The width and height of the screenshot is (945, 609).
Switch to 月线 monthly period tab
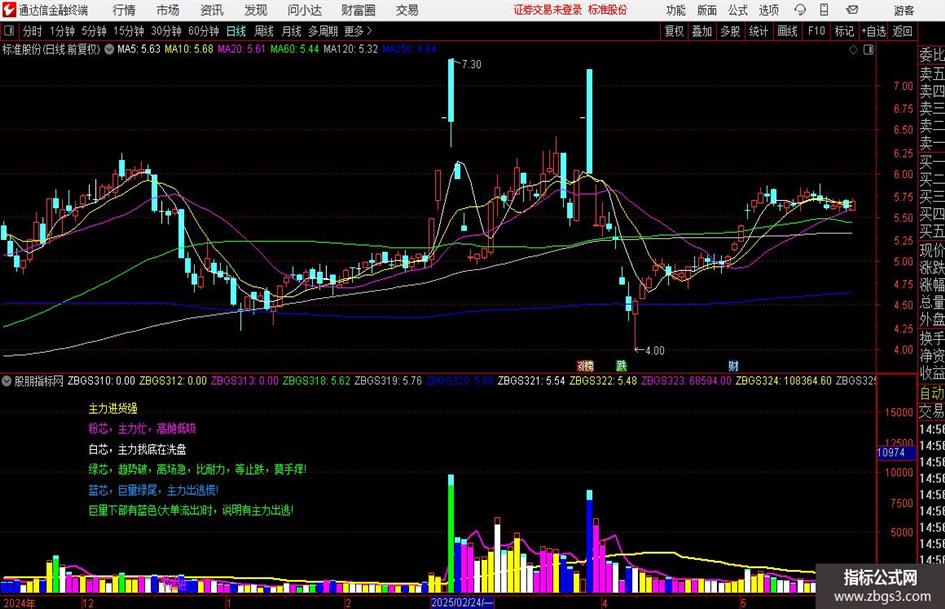pos(291,31)
